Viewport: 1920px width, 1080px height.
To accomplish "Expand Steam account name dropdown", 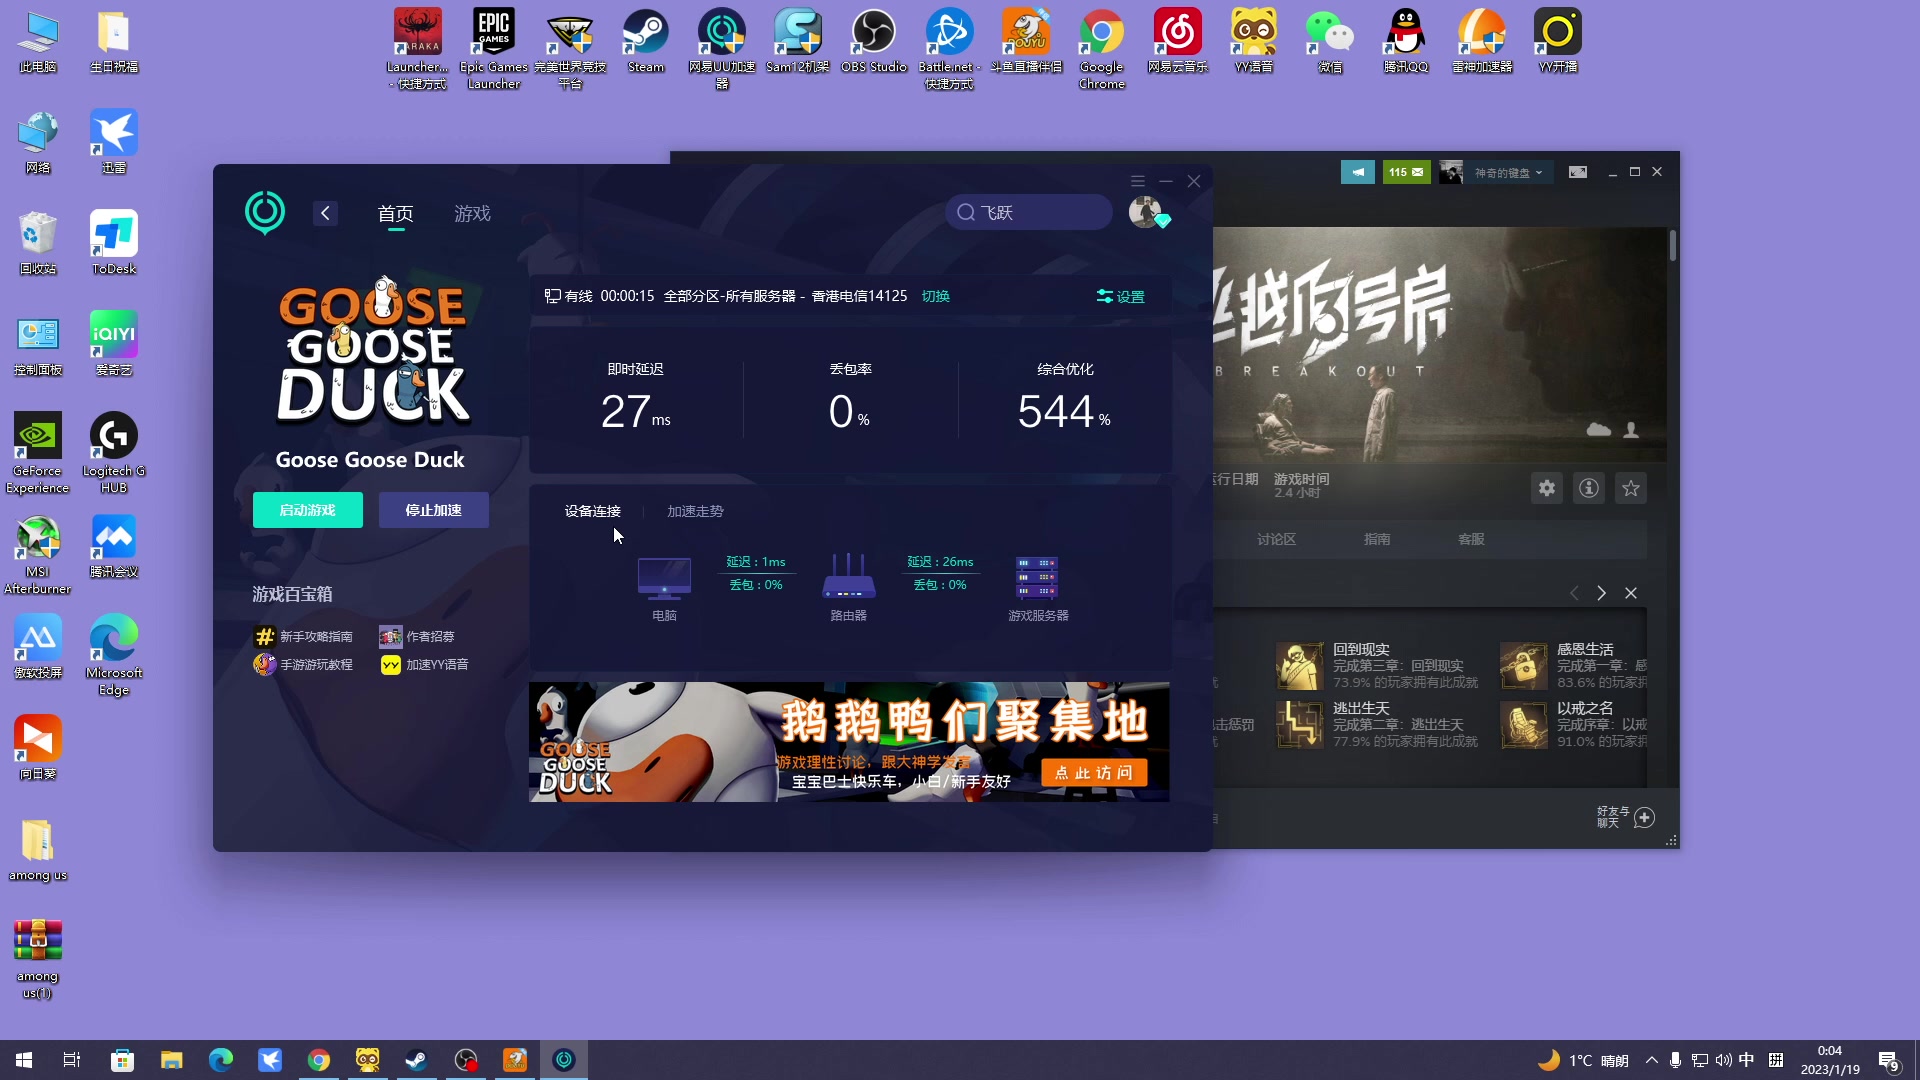I will (1508, 173).
